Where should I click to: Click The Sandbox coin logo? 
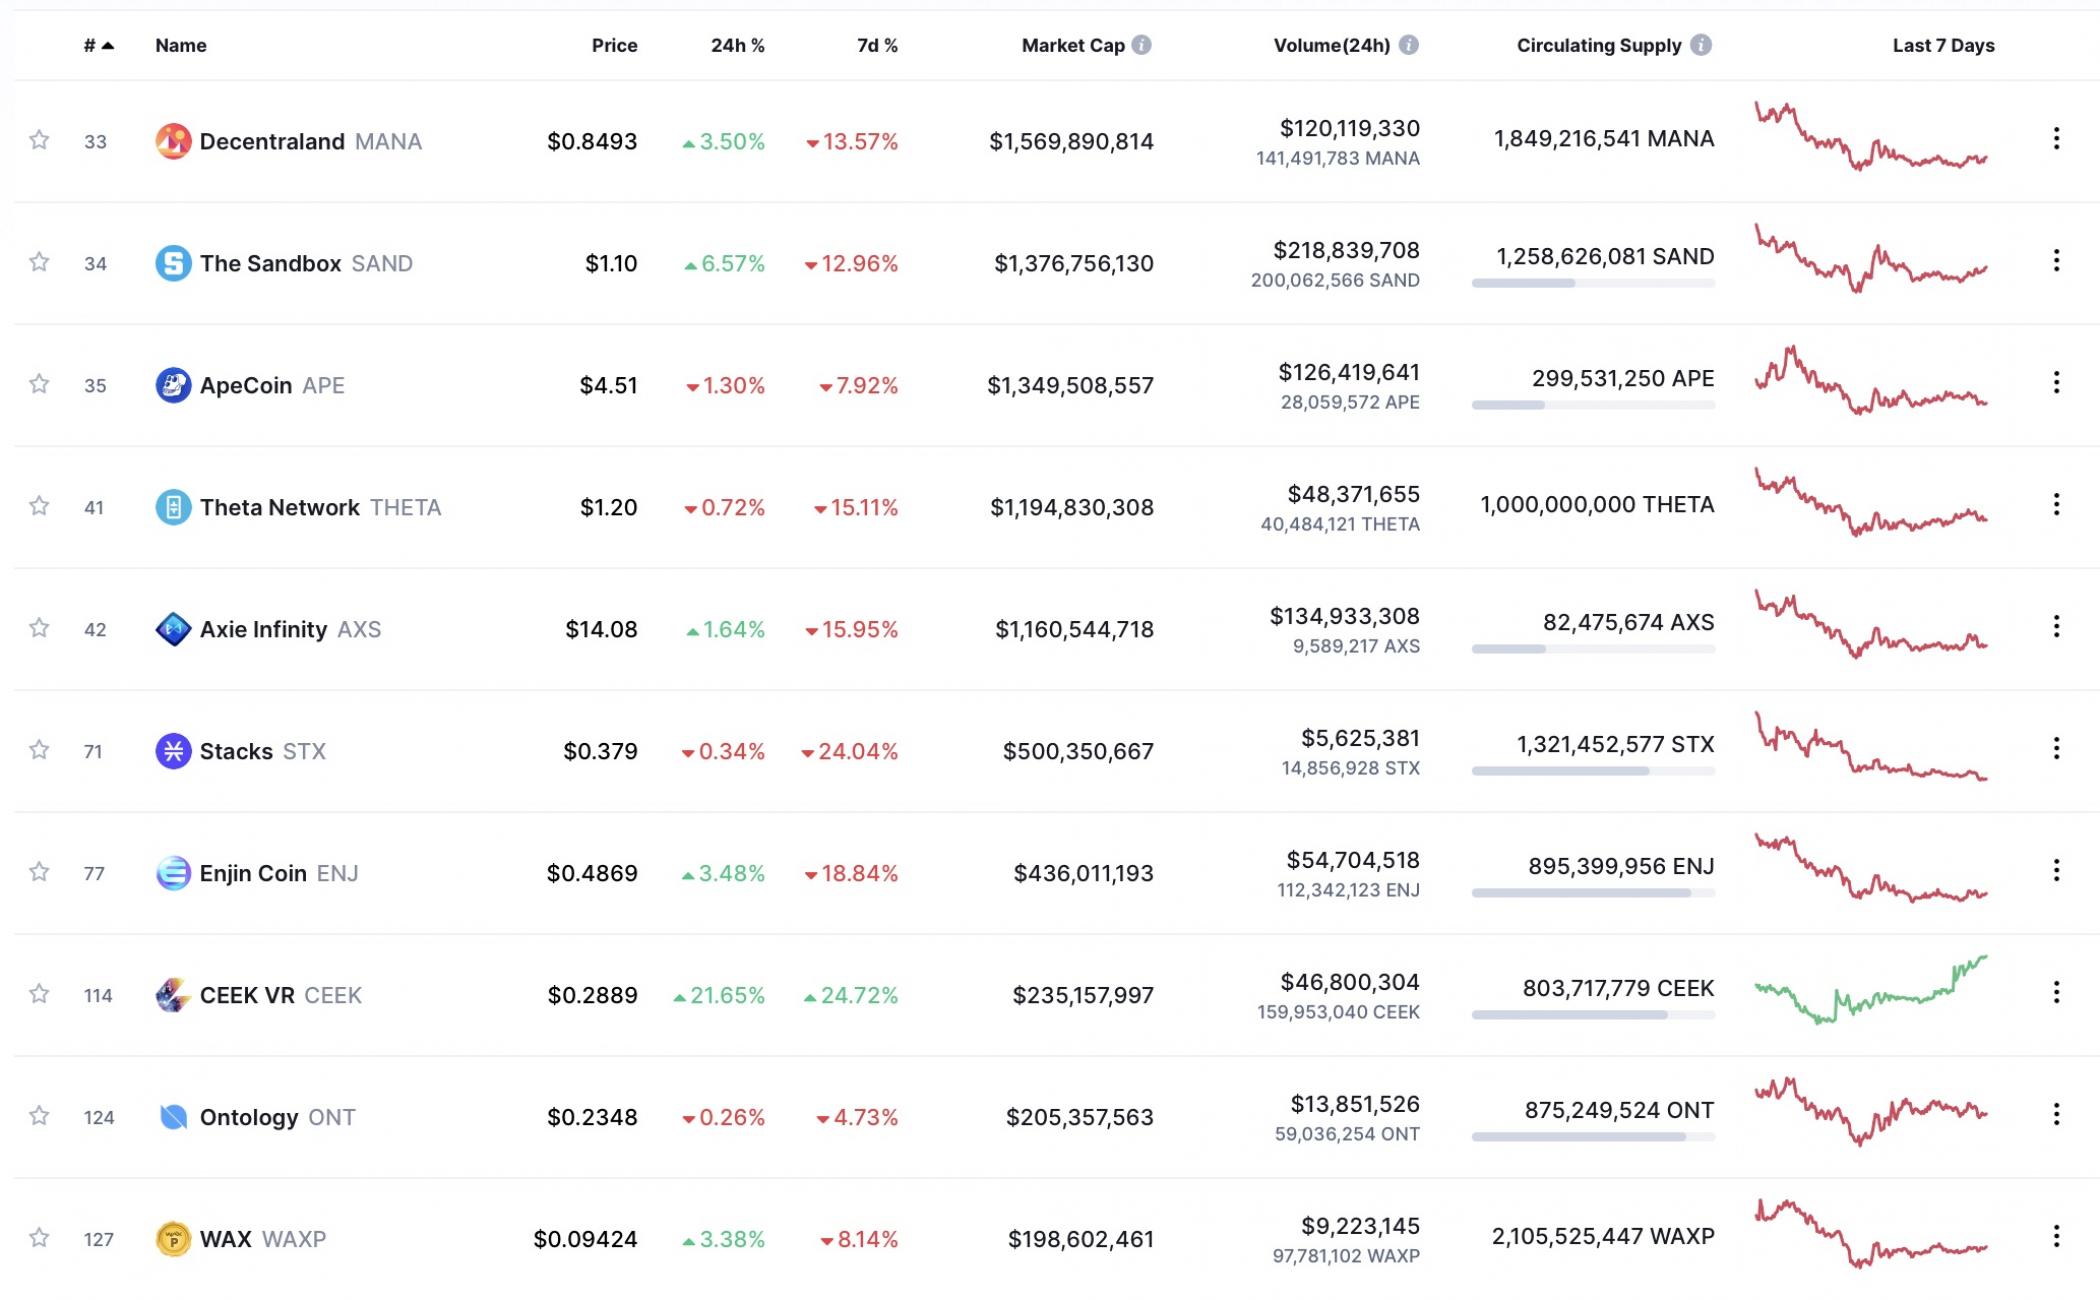pos(173,263)
